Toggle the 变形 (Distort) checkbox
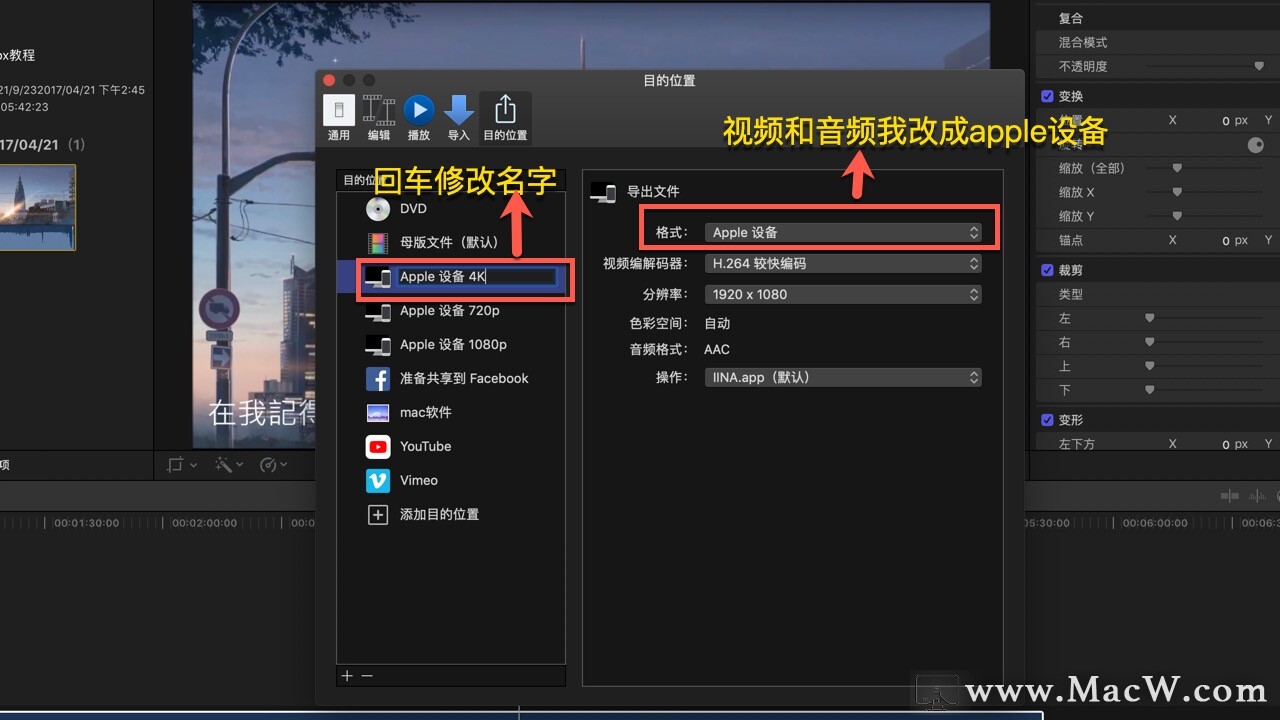 (x=1047, y=420)
